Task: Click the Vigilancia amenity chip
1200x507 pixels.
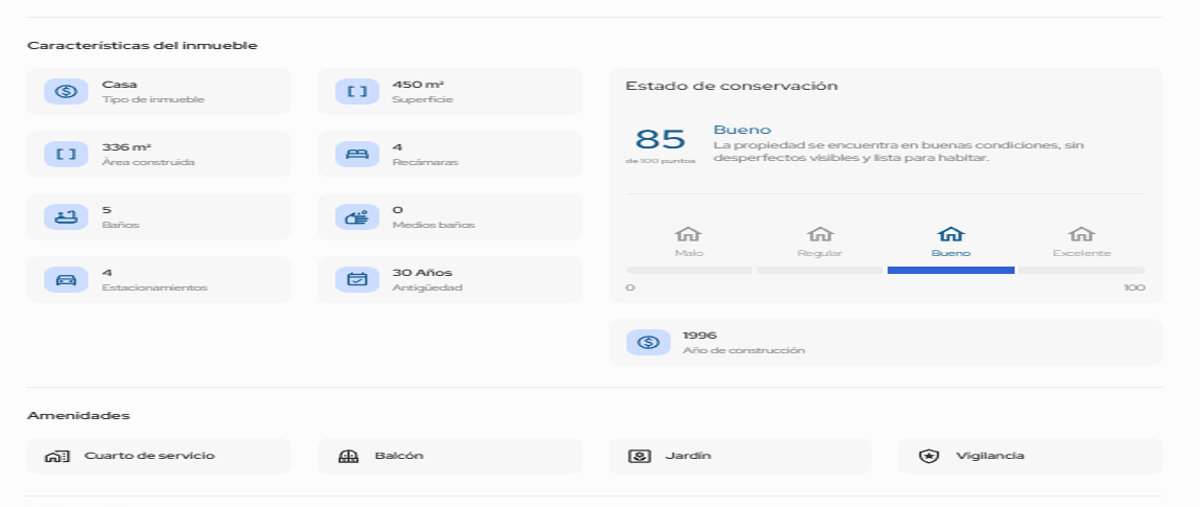Action: [1030, 456]
